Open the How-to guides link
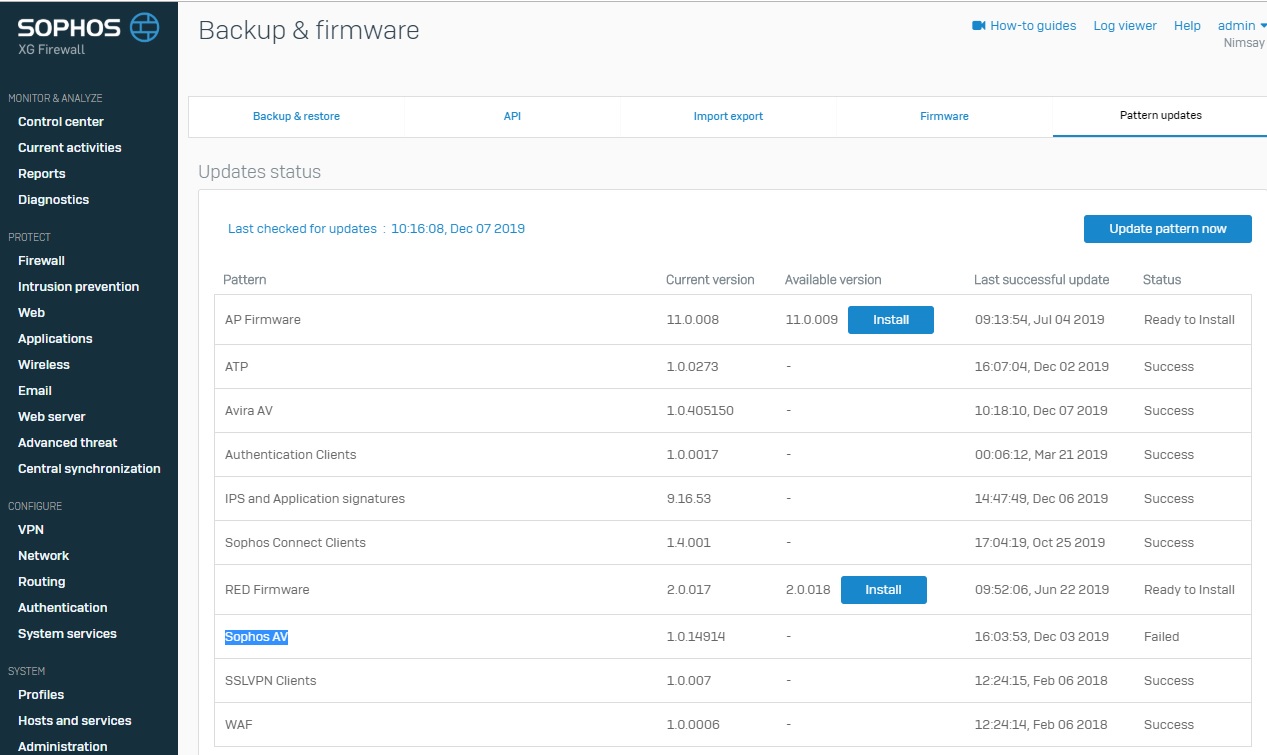Screen dimensions: 1267x755 1033,26
